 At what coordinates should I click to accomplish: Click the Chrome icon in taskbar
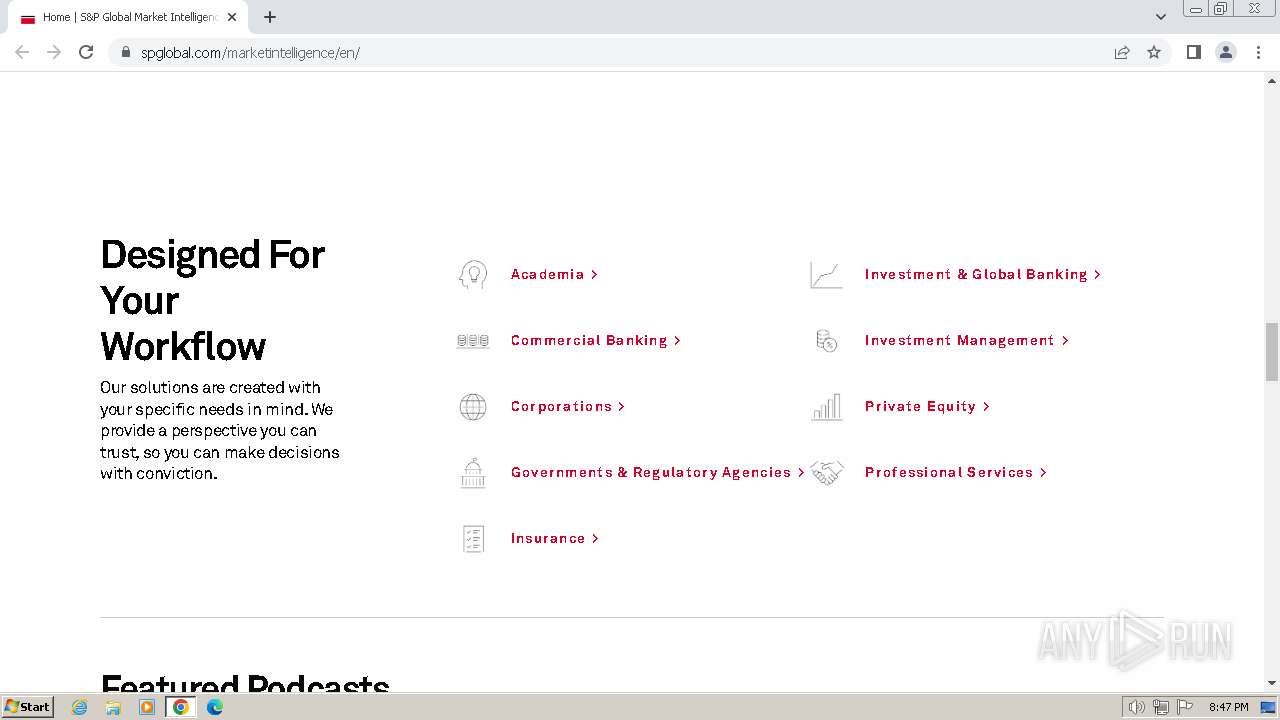(x=181, y=707)
